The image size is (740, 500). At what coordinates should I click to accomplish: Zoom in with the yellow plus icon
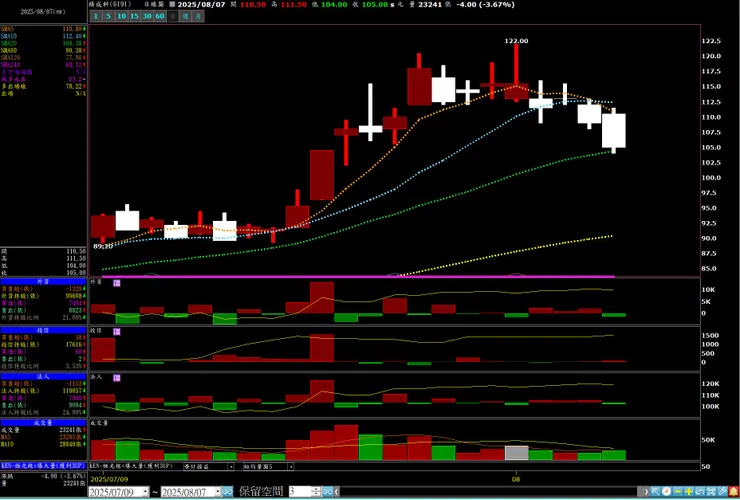[x=689, y=491]
